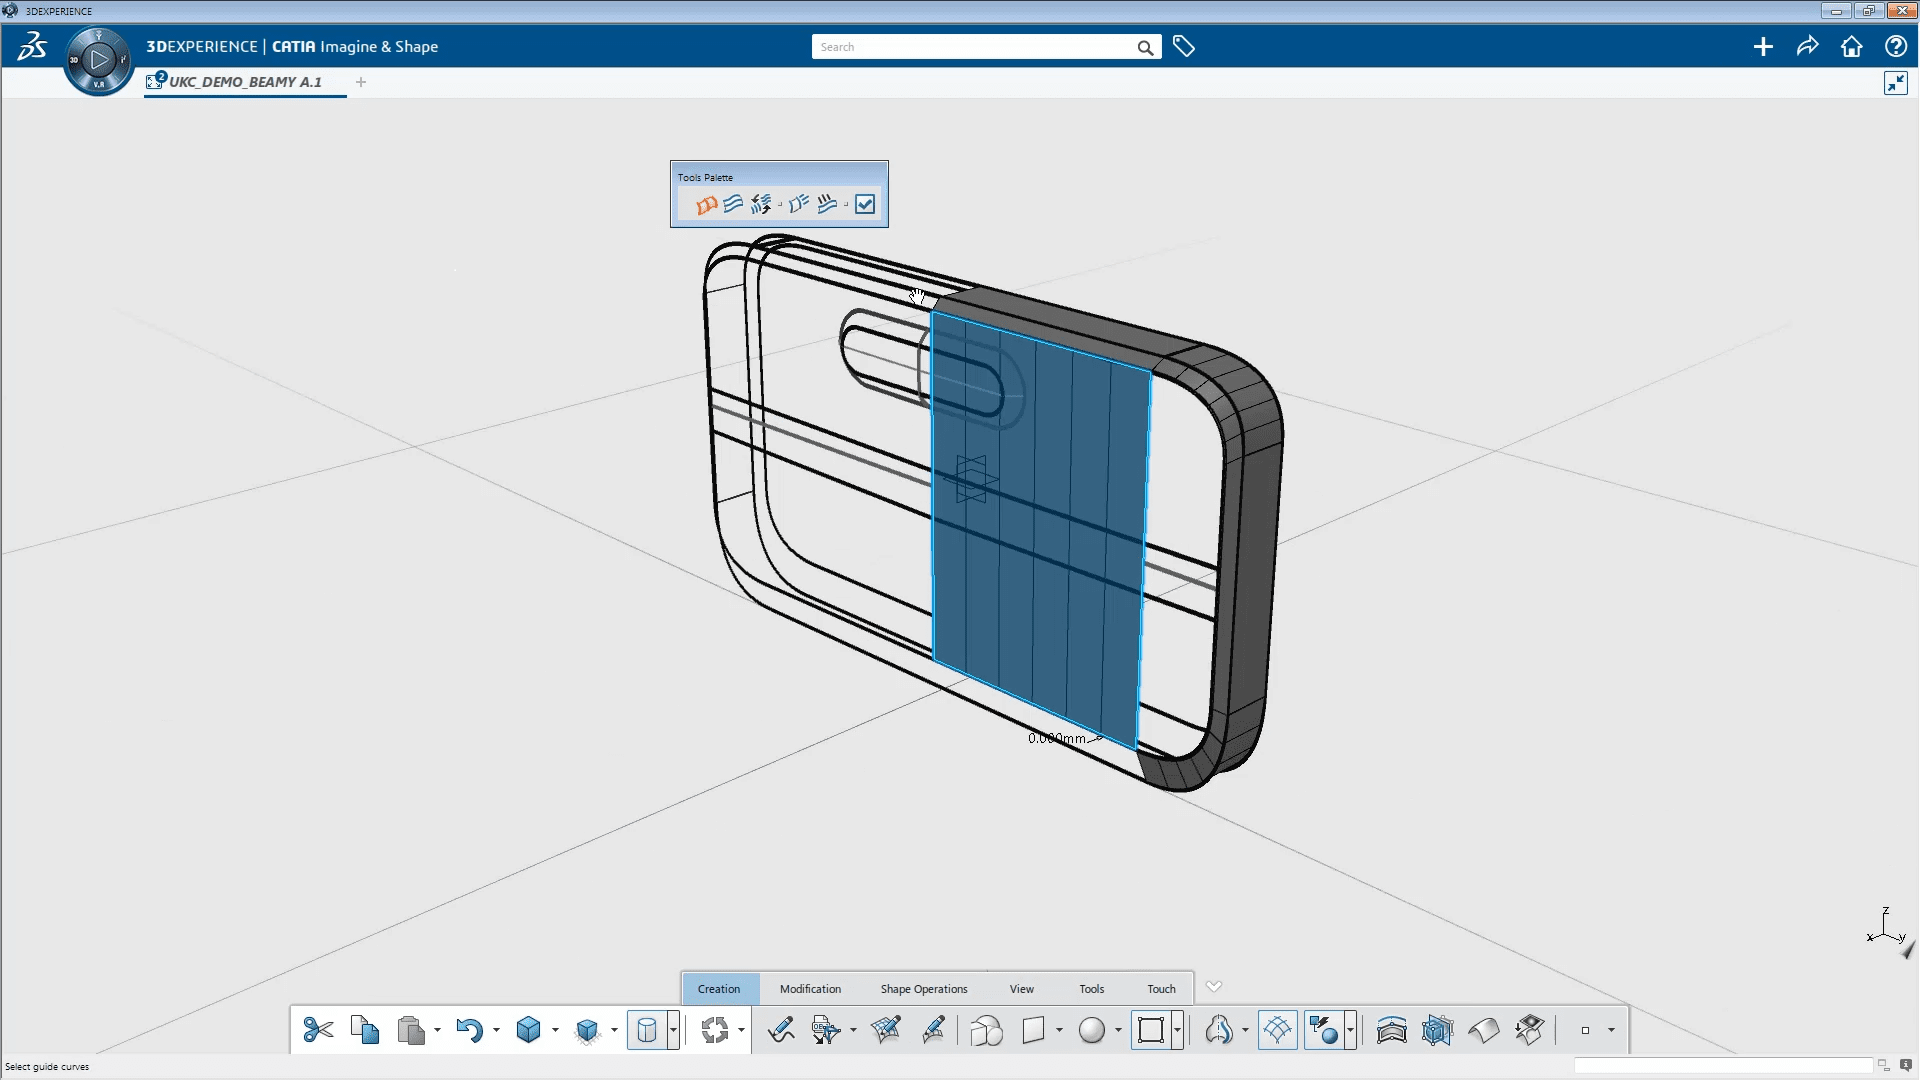The image size is (1920, 1080).
Task: Click the Tools tab in bottom ribbon
Action: pyautogui.click(x=1092, y=988)
